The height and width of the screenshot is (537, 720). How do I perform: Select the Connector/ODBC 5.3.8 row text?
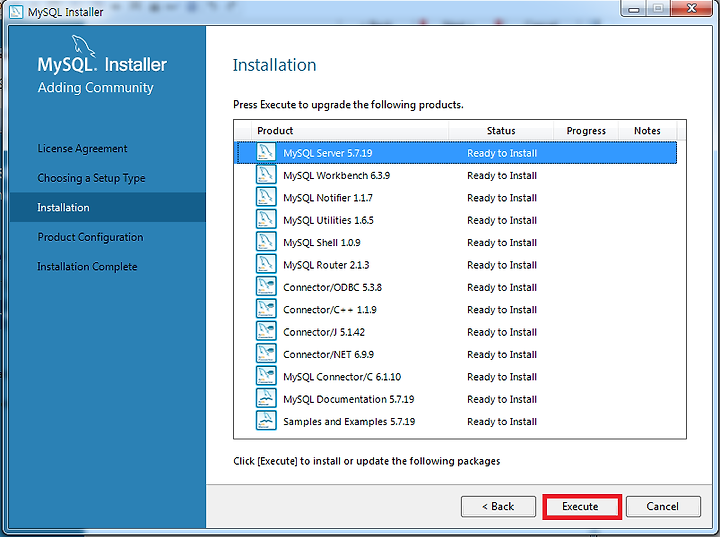pos(332,288)
